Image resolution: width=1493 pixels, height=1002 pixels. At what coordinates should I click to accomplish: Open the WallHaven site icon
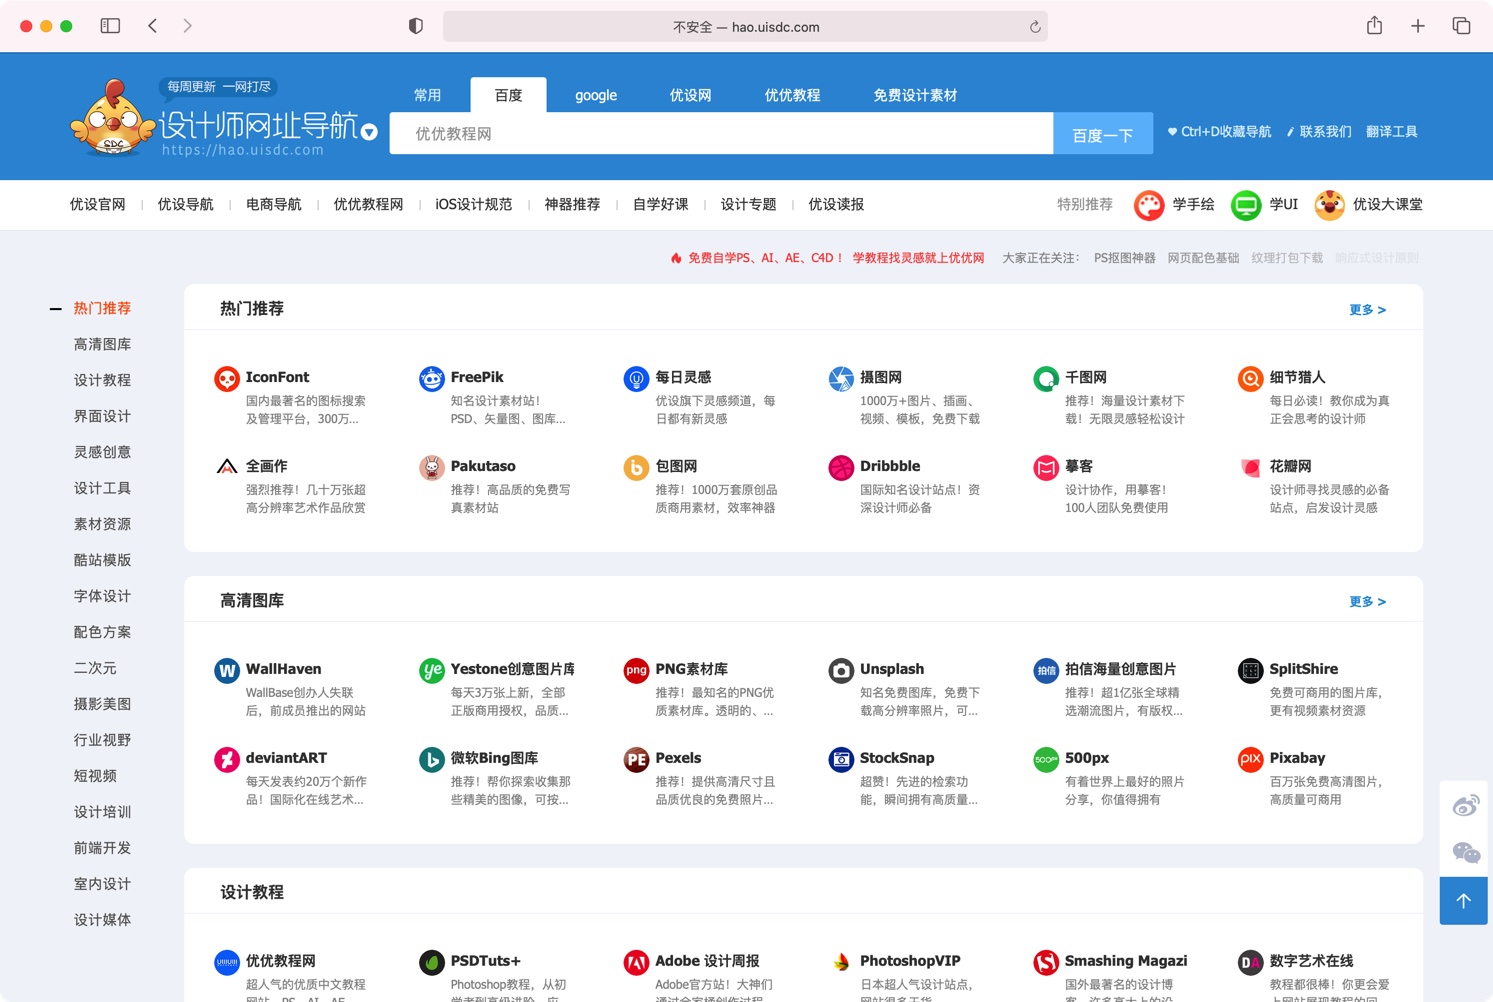pos(227,670)
